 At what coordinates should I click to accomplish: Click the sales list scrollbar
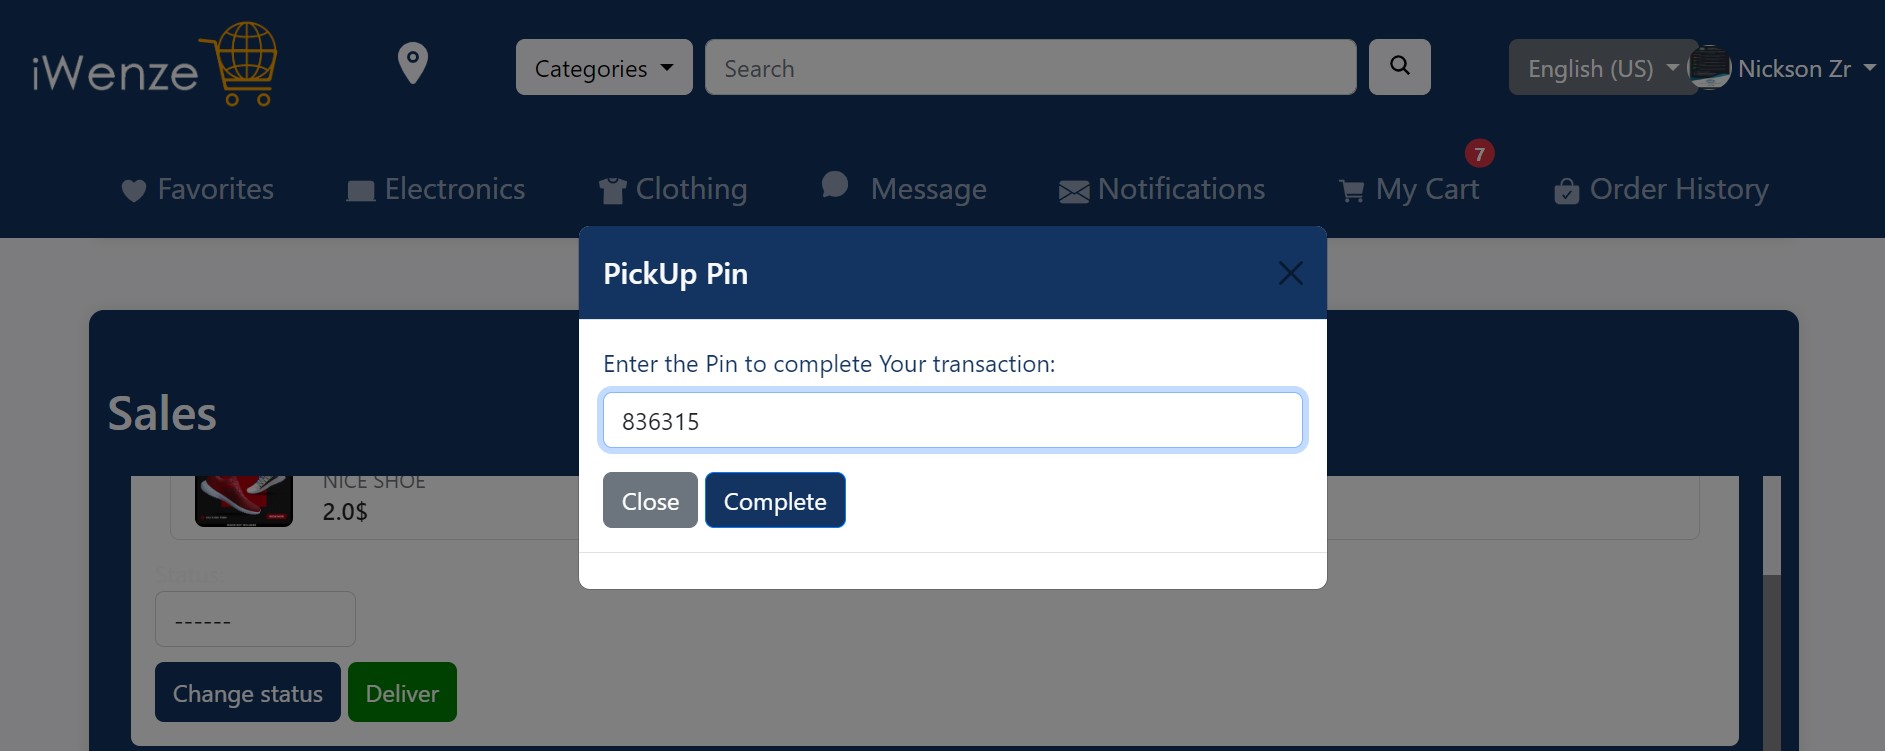[1771, 611]
